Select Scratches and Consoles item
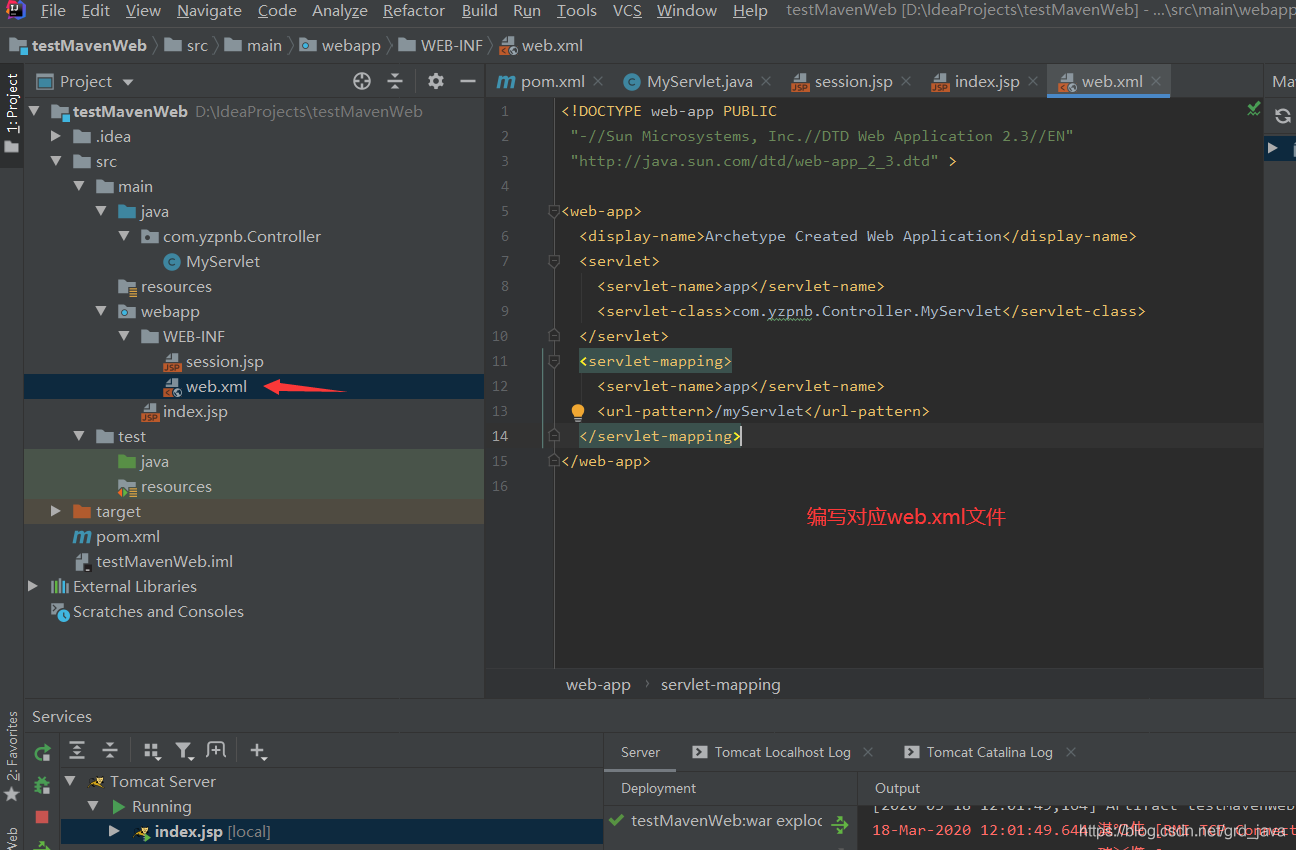1296x850 pixels. click(x=158, y=611)
